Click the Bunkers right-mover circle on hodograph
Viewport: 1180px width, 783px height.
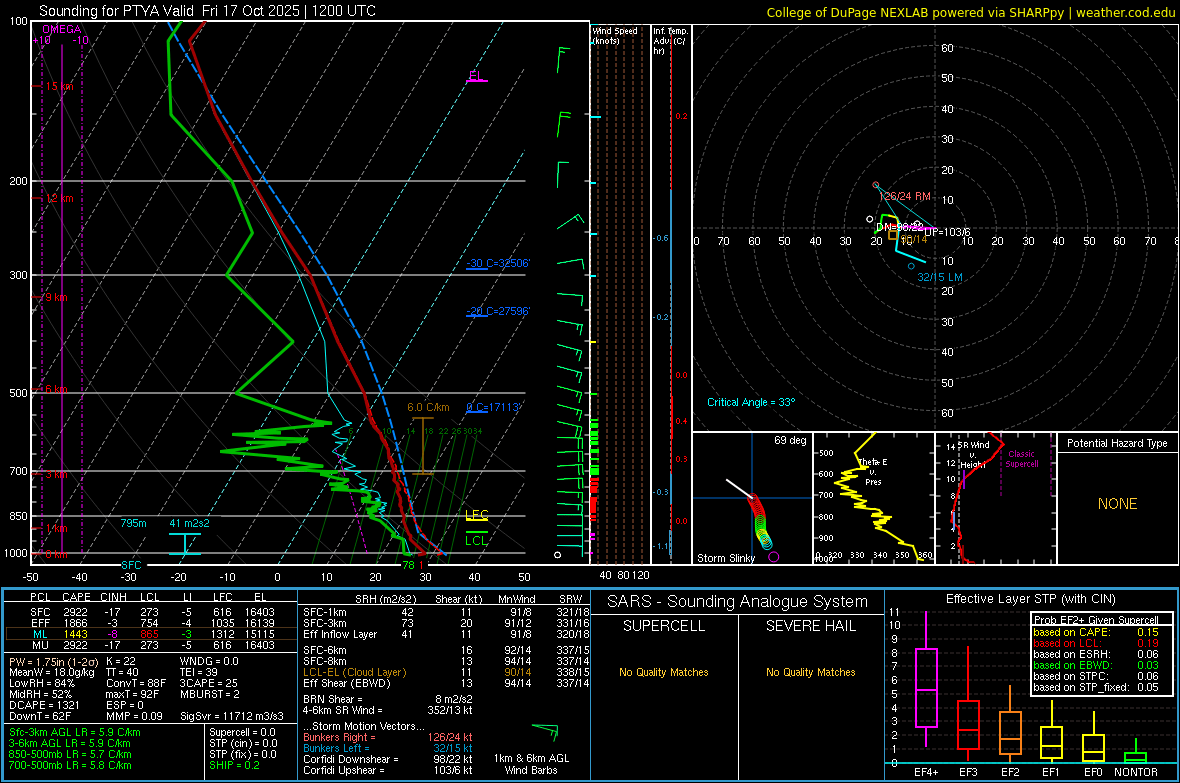(875, 184)
